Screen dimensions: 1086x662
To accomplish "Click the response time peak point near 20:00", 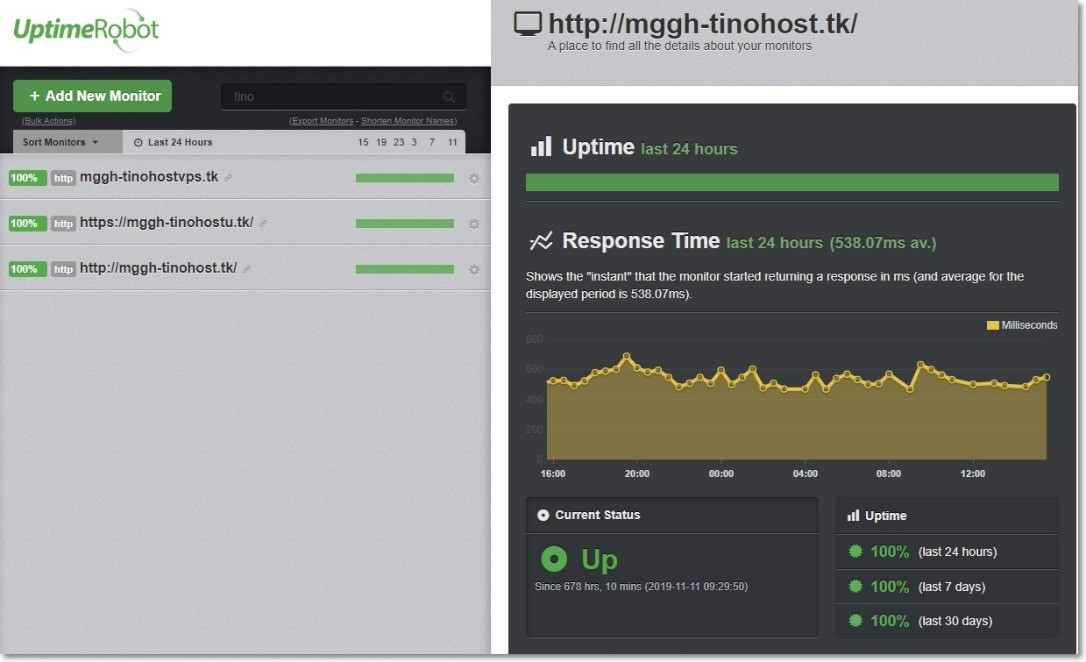I will coord(627,357).
